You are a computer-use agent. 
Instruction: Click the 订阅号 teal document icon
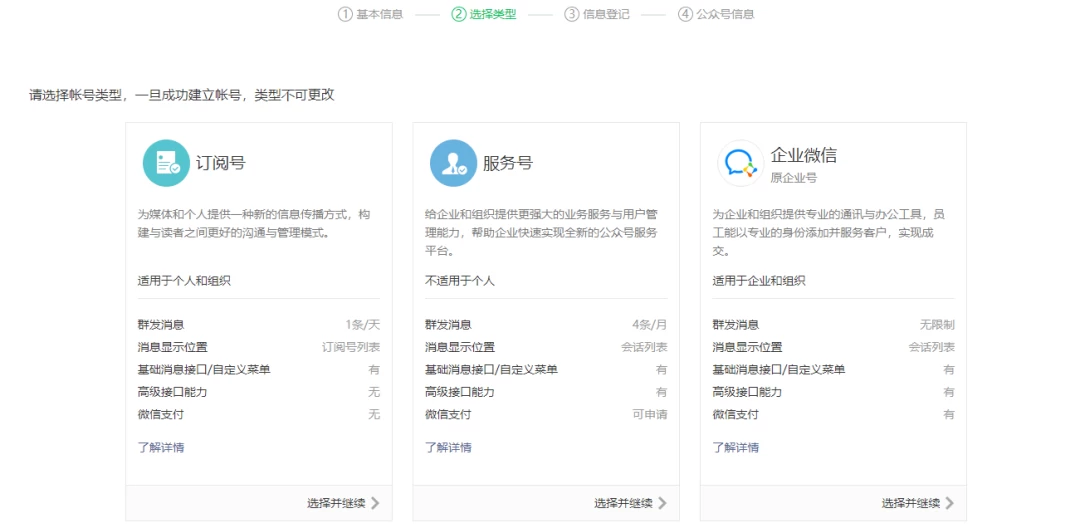(166, 163)
